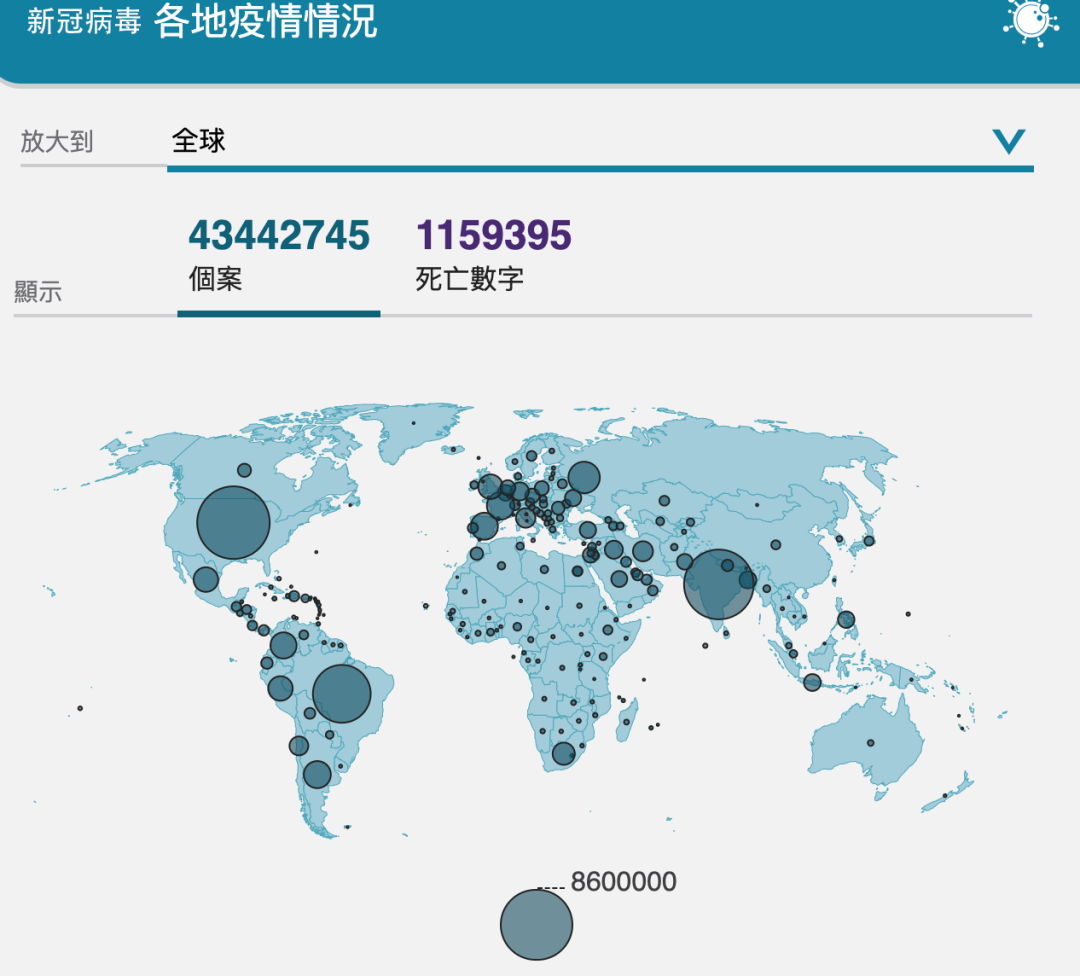The image size is (1080, 976).
Task: Click the 8600000 legend circle
Action: (536, 924)
